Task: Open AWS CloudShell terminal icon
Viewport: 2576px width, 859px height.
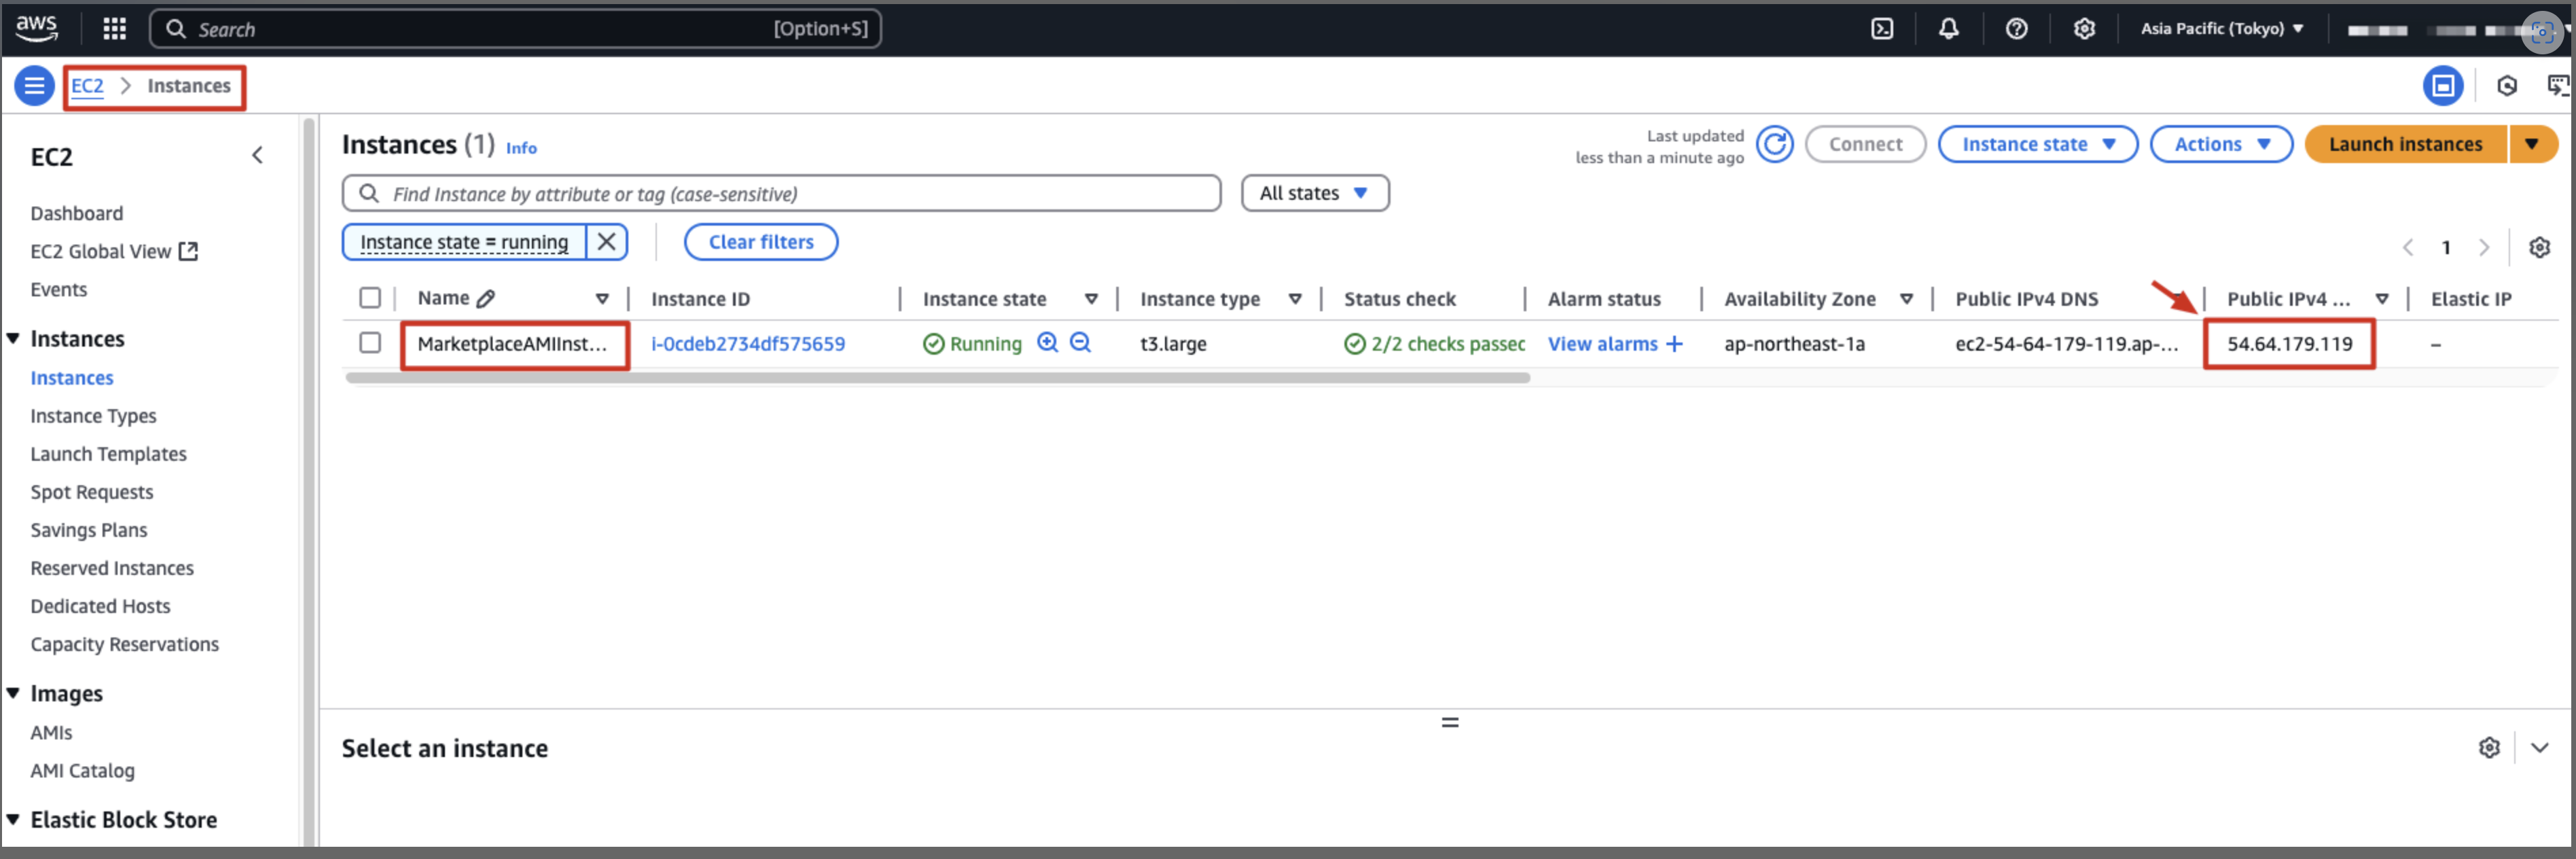Action: click(x=1881, y=29)
